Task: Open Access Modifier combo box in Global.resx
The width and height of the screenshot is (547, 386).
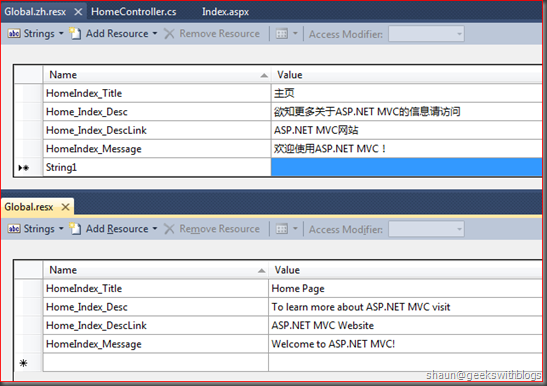Action: tap(426, 229)
